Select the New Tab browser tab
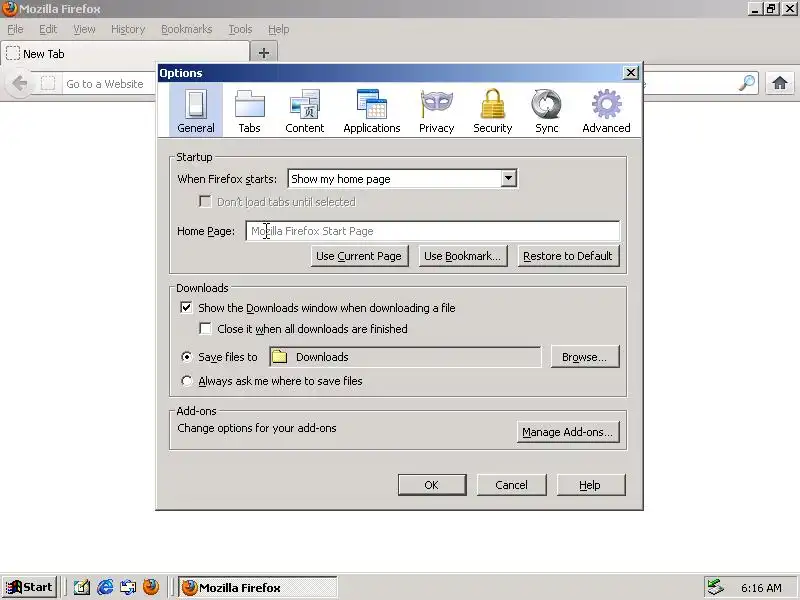 pos(126,54)
